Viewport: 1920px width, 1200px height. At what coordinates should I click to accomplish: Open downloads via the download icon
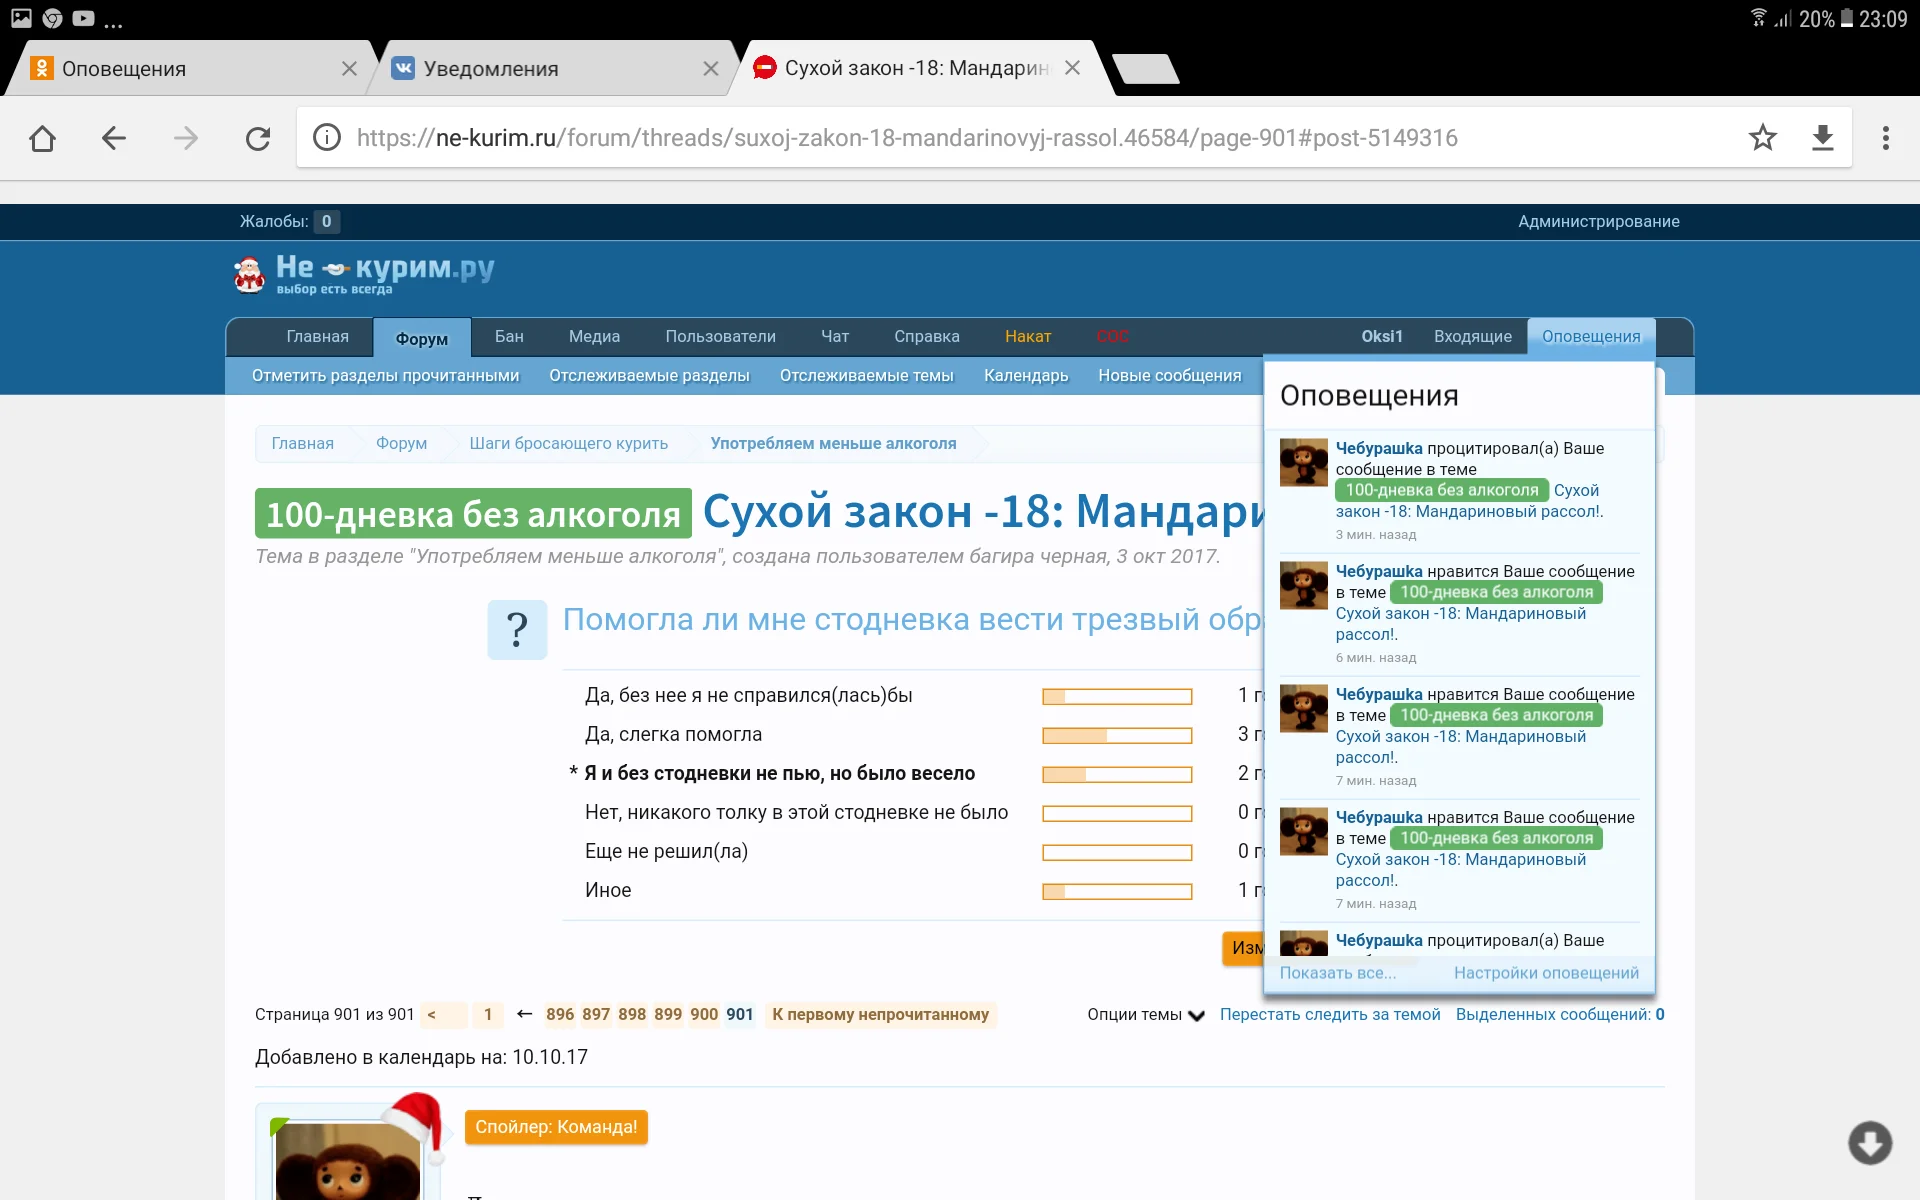coord(1823,138)
